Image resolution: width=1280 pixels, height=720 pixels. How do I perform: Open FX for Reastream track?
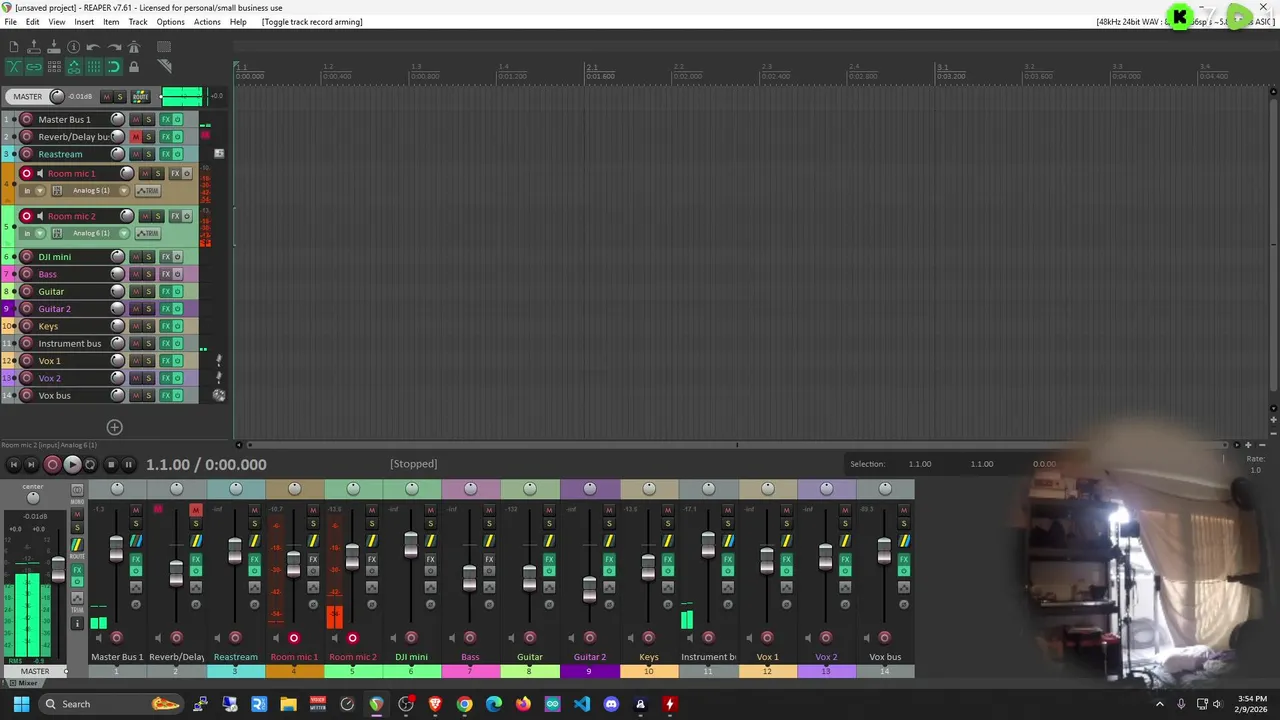166,154
